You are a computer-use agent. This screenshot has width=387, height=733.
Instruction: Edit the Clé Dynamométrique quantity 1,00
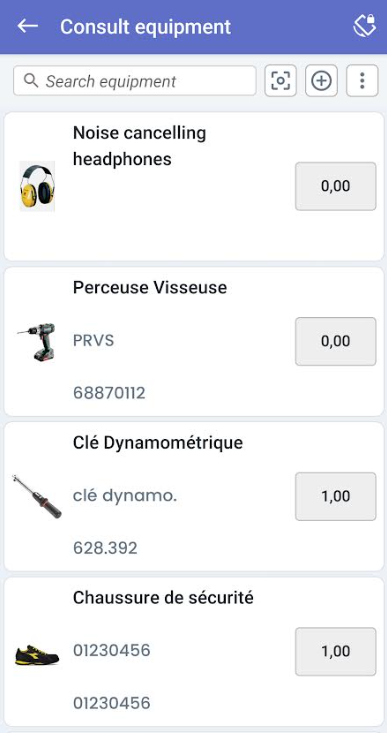point(336,496)
